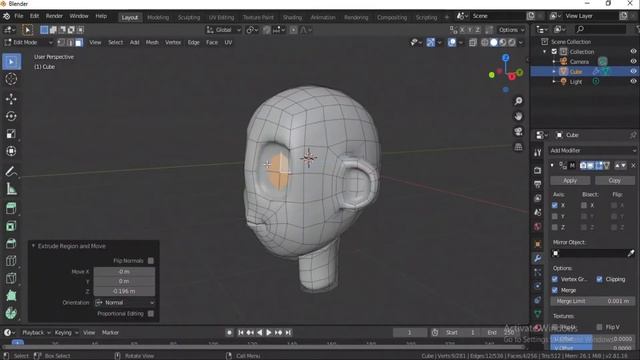Open the File menu
The height and width of the screenshot is (360, 640).
19,16
